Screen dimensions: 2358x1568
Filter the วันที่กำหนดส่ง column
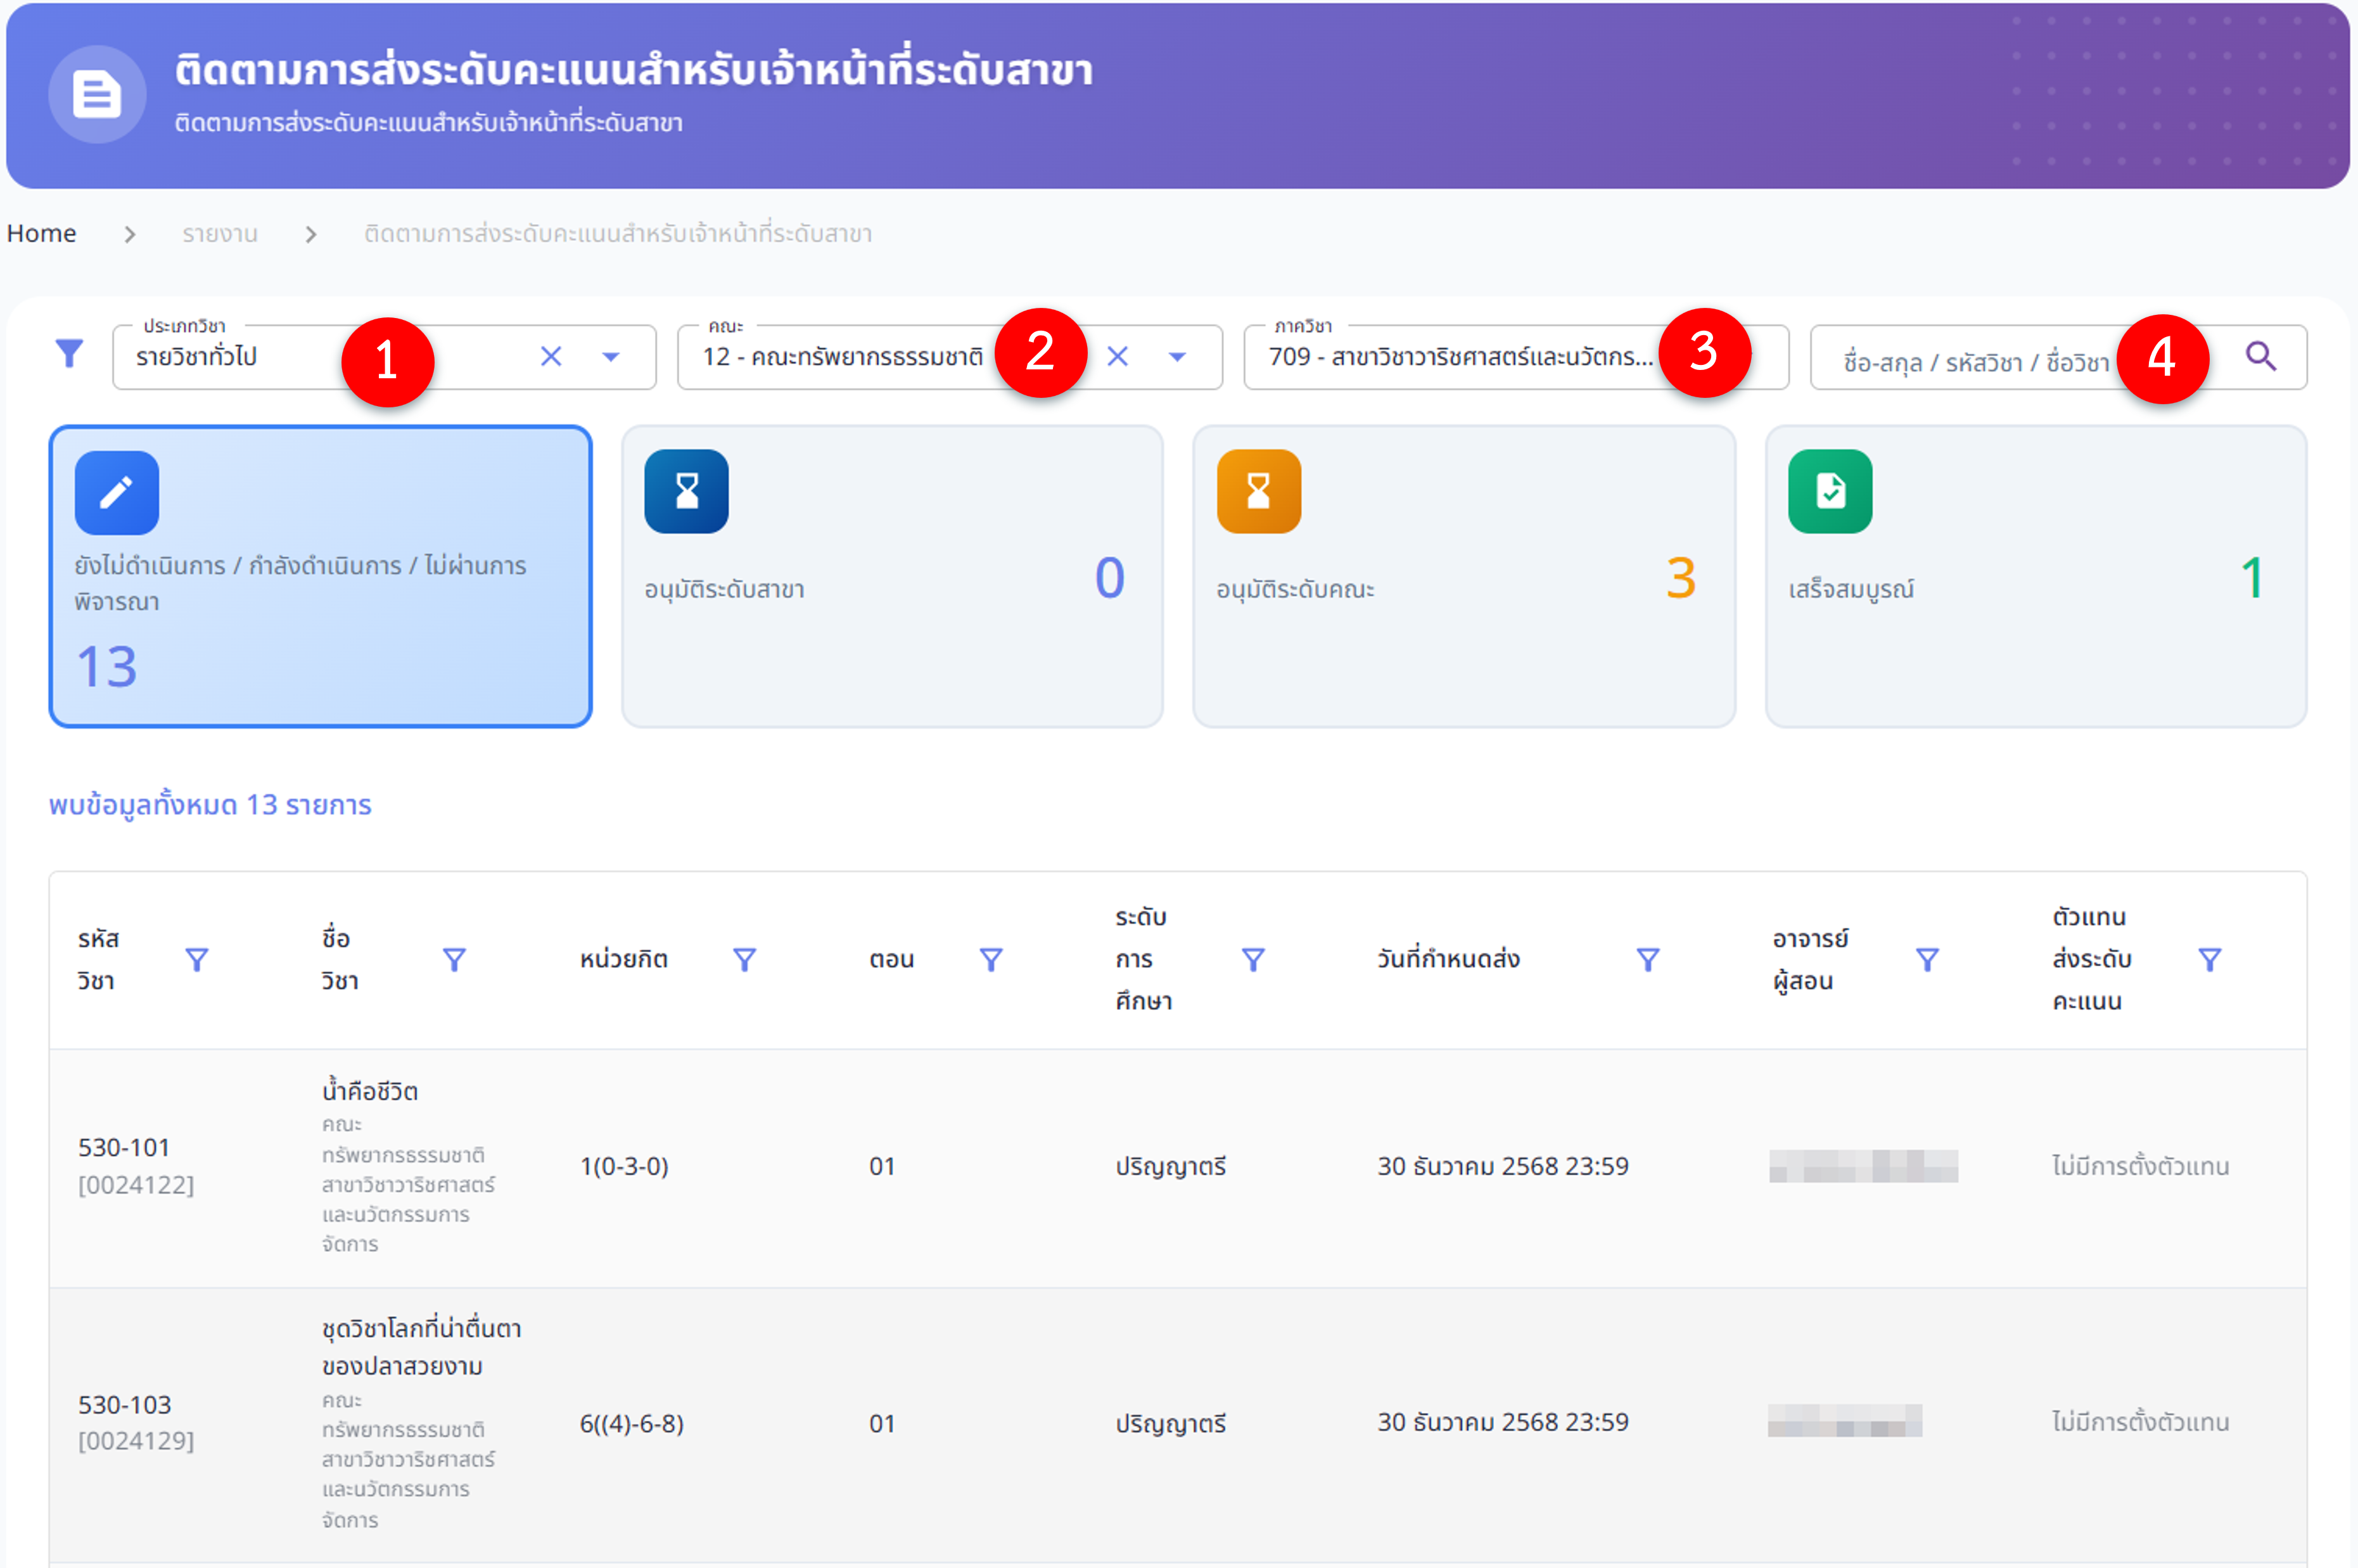click(1647, 960)
